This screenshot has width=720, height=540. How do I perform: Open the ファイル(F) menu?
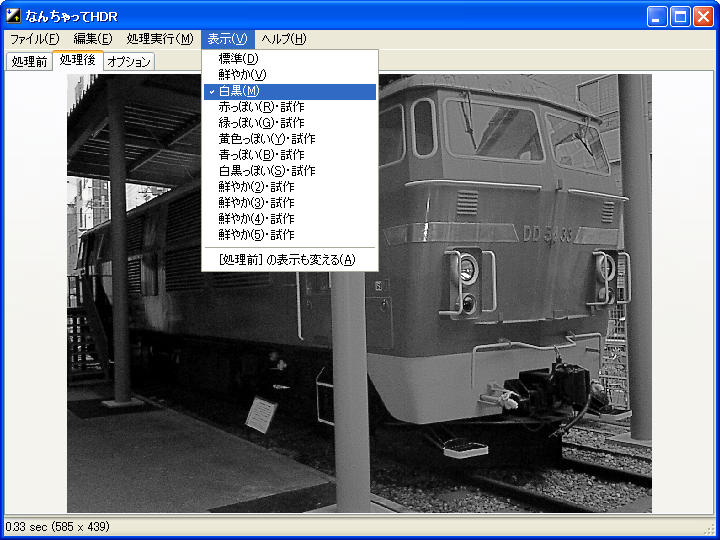(x=35, y=39)
